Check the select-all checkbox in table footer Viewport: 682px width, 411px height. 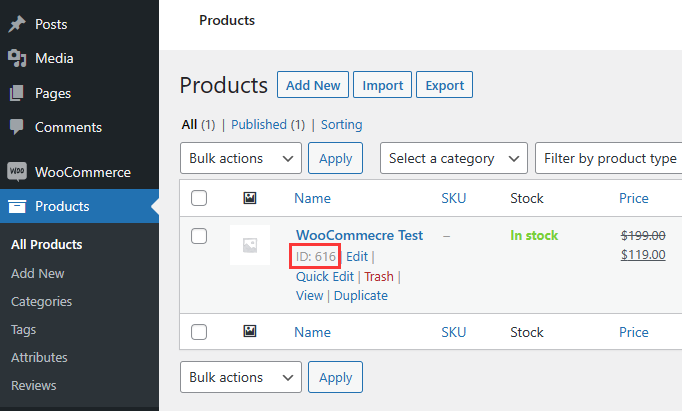coord(199,332)
